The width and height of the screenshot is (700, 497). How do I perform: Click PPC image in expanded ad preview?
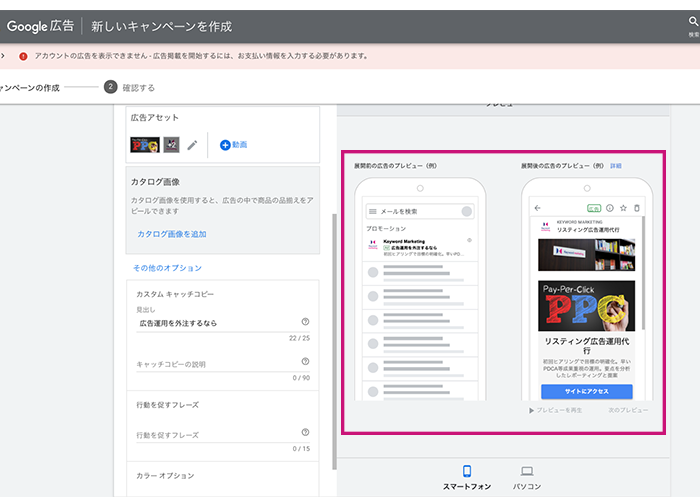coord(587,306)
